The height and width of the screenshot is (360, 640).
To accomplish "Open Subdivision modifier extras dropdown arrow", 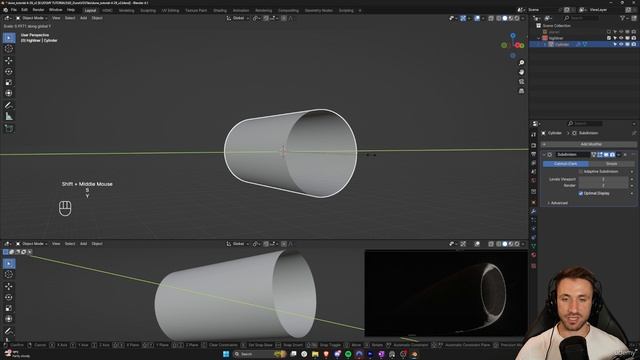I will pos(619,155).
